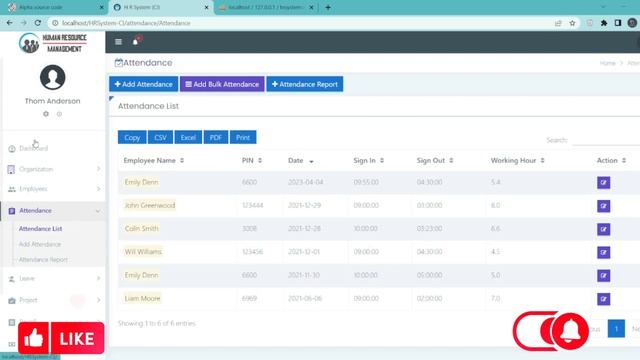
Task: Select Liam Moore employee name
Action: click(x=142, y=298)
